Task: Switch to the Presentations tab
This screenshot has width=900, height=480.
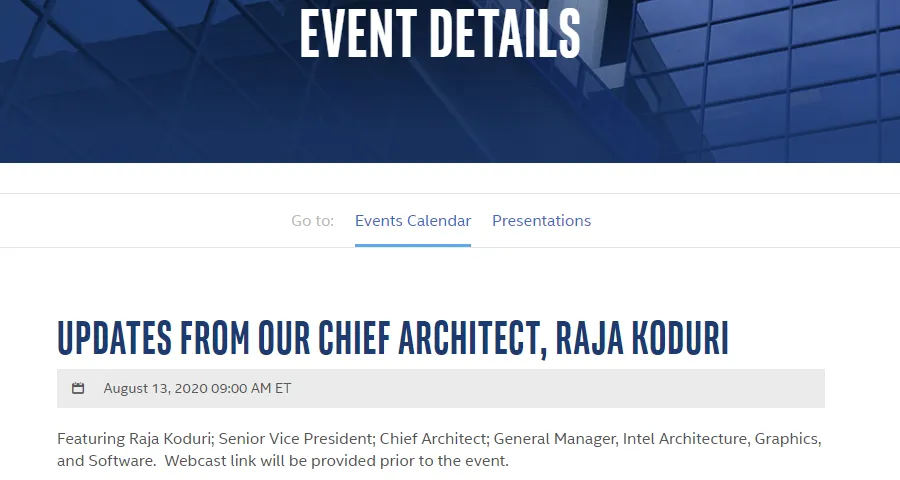Action: pos(541,220)
